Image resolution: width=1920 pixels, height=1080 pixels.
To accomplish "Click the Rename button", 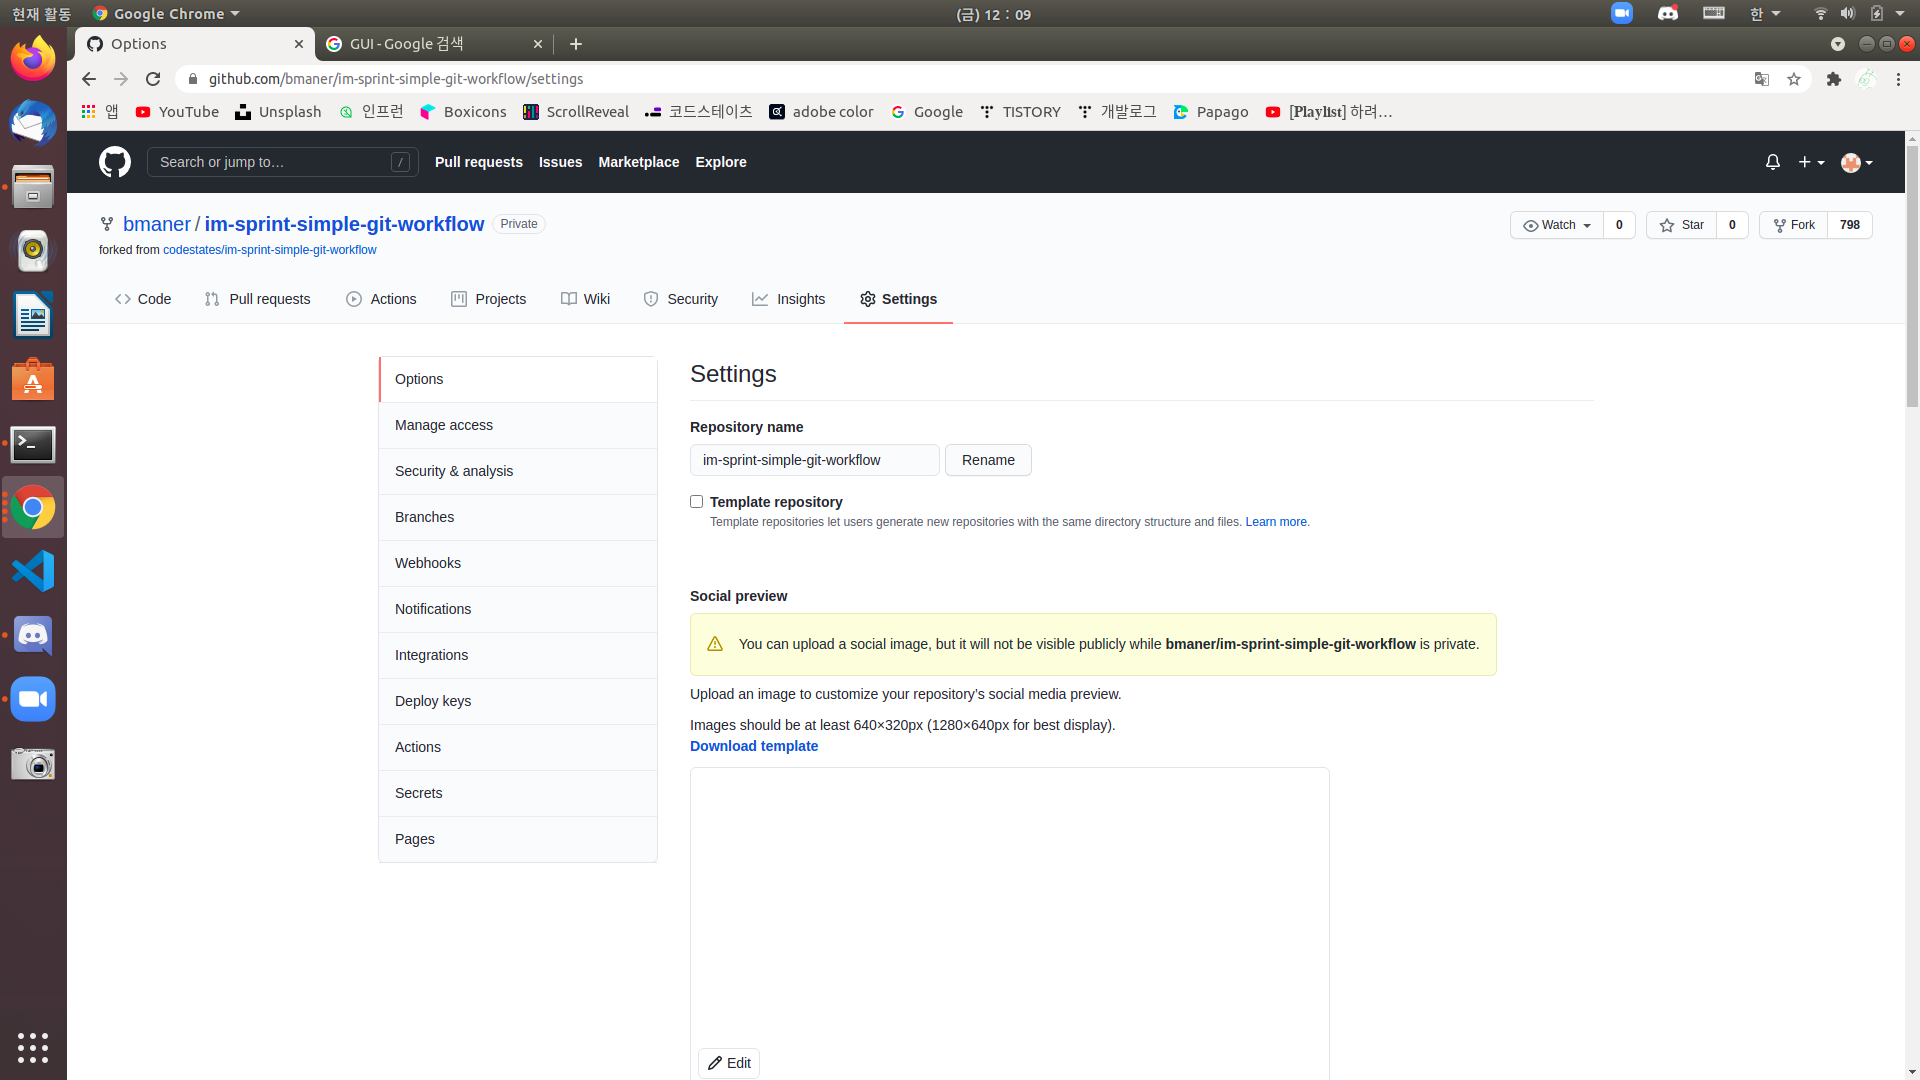I will 988,460.
